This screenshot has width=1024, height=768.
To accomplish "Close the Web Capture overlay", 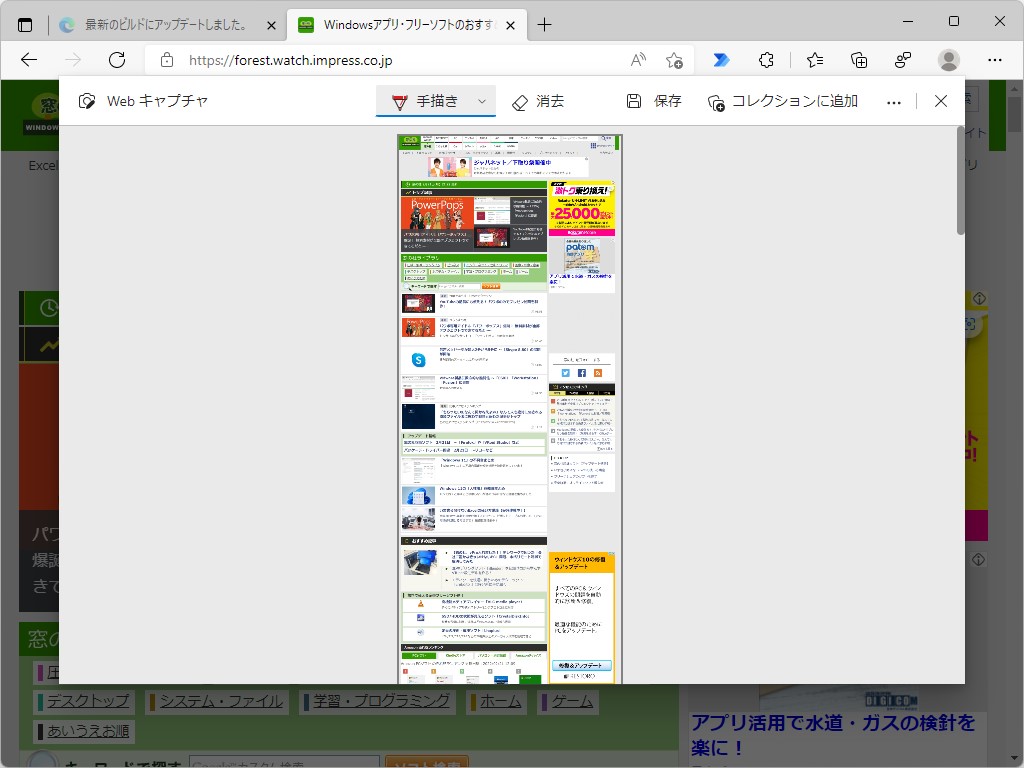I will click(x=940, y=101).
